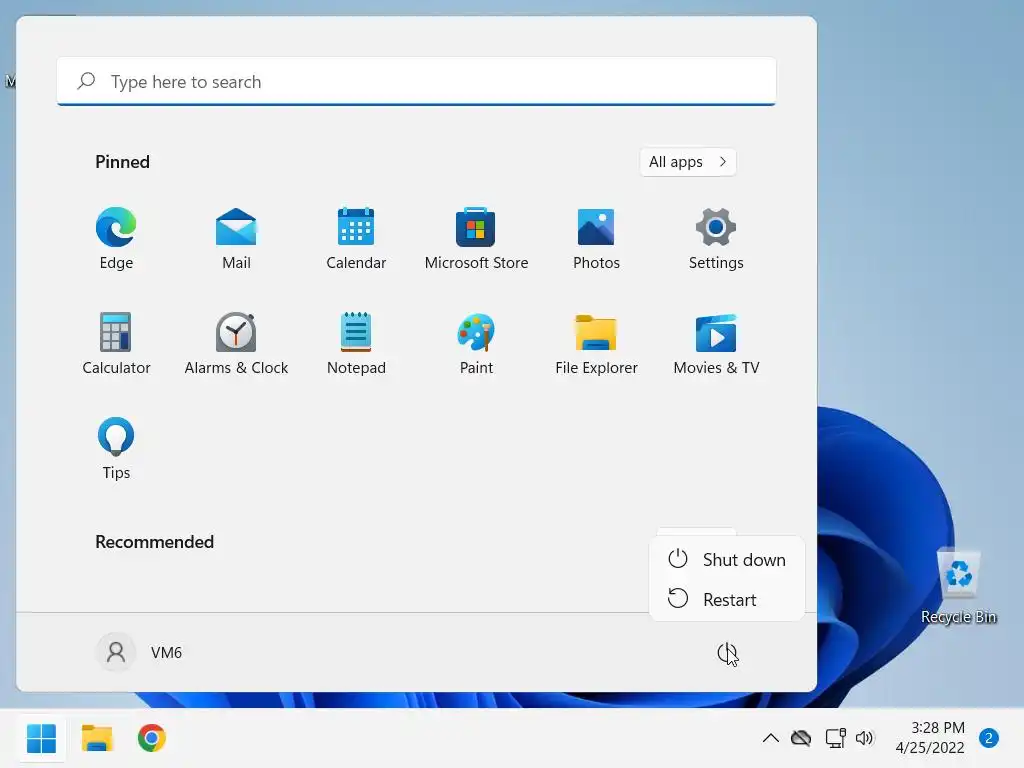Click the search magnifier icon
This screenshot has height=768, width=1024.
[x=86, y=81]
